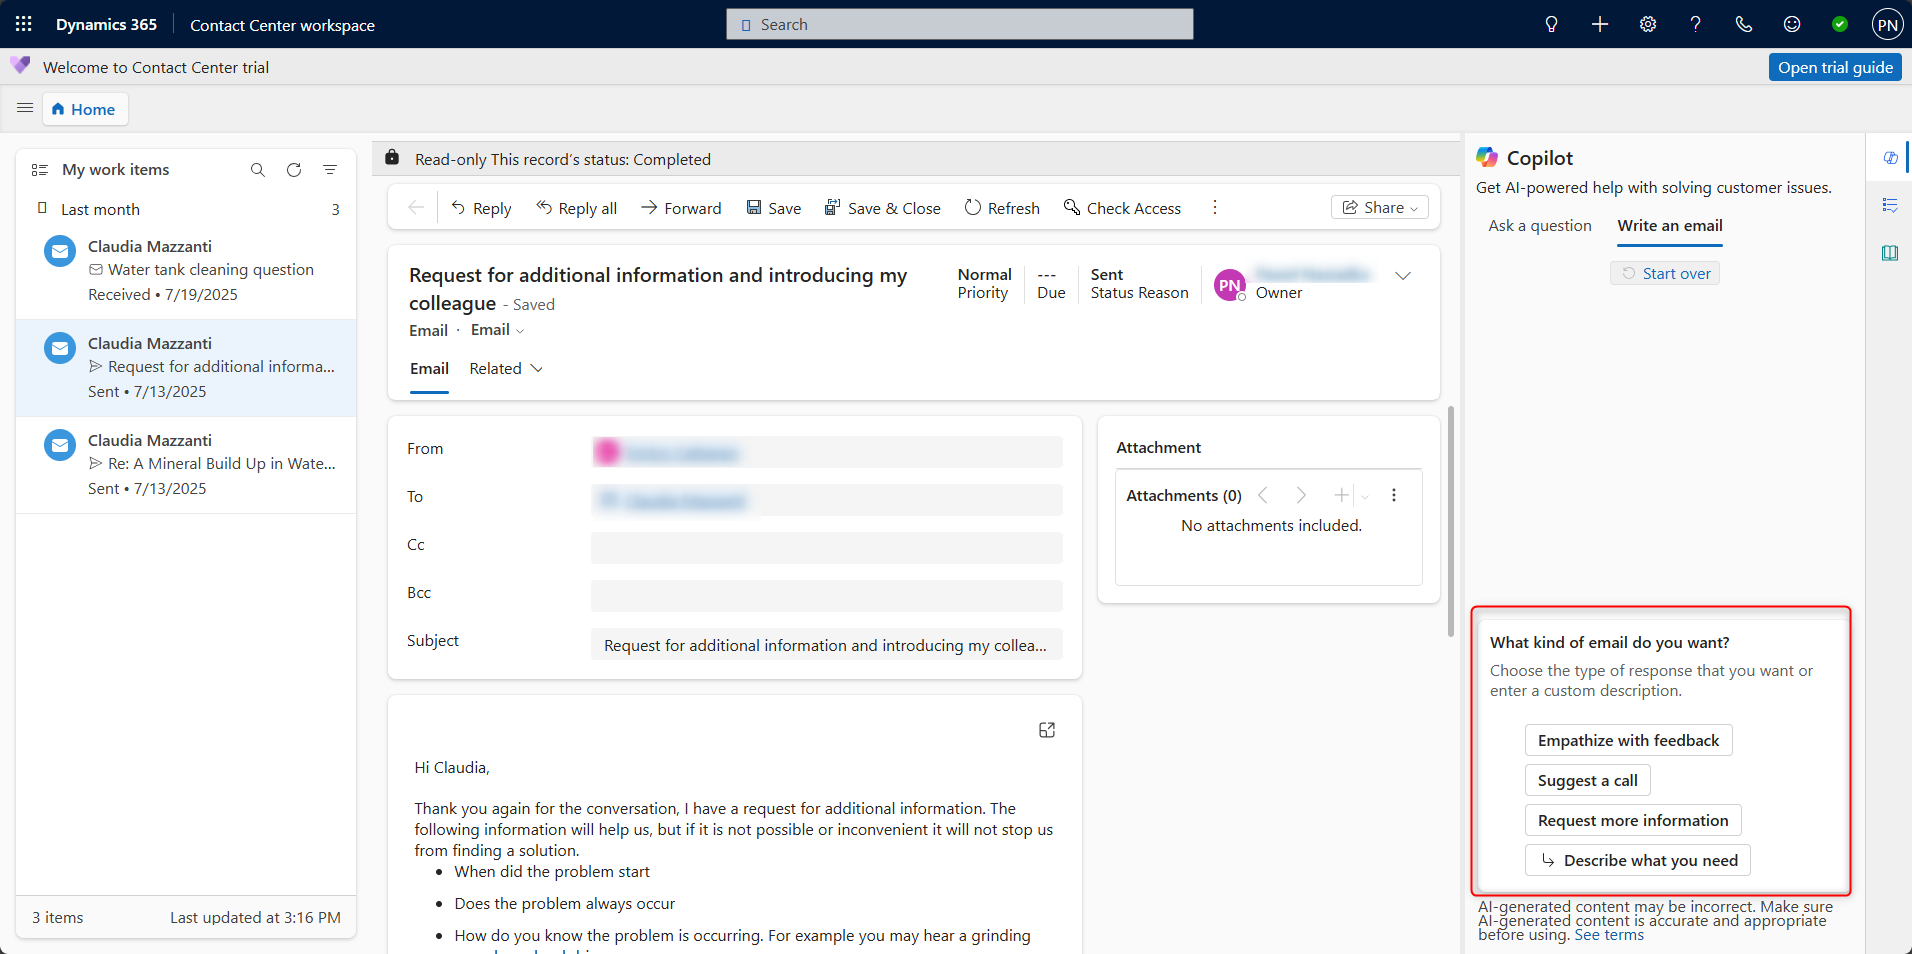The height and width of the screenshot is (954, 1912).
Task: Click the global Search field
Action: coord(959,24)
